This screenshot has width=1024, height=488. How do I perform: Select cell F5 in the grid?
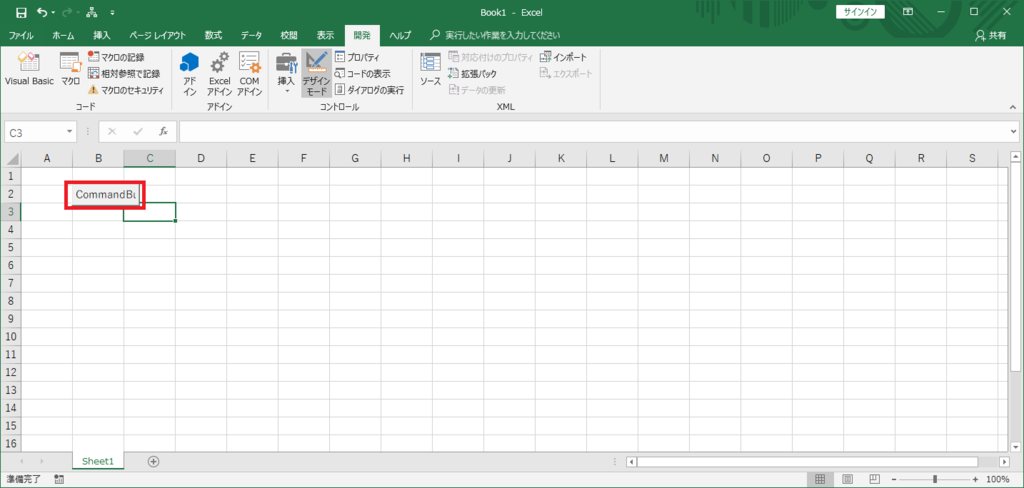pyautogui.click(x=304, y=247)
